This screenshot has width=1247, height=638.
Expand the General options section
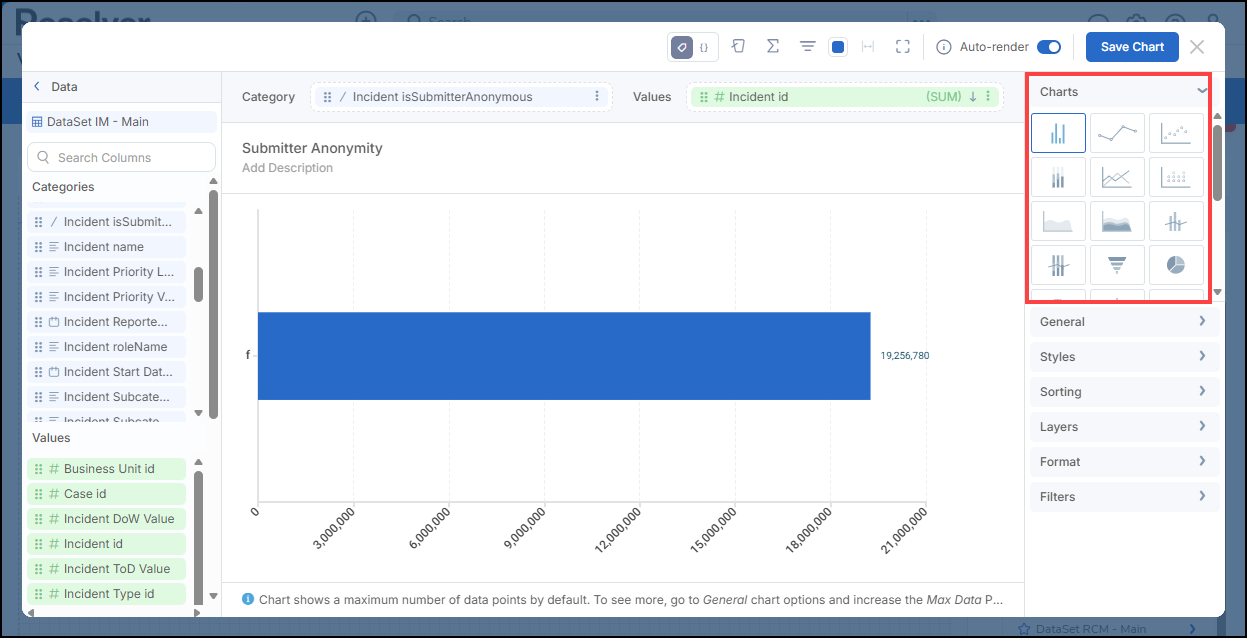tap(1123, 322)
